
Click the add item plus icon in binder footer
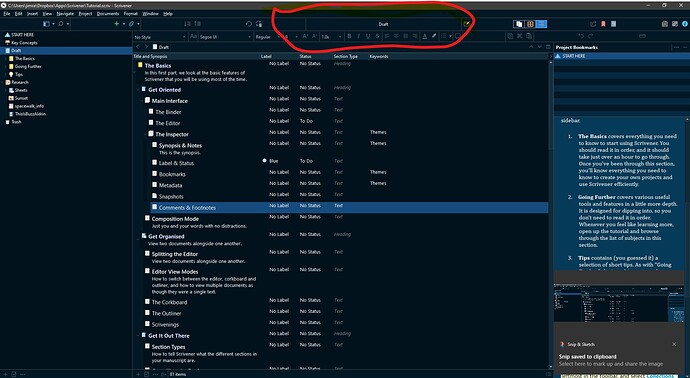point(4,374)
